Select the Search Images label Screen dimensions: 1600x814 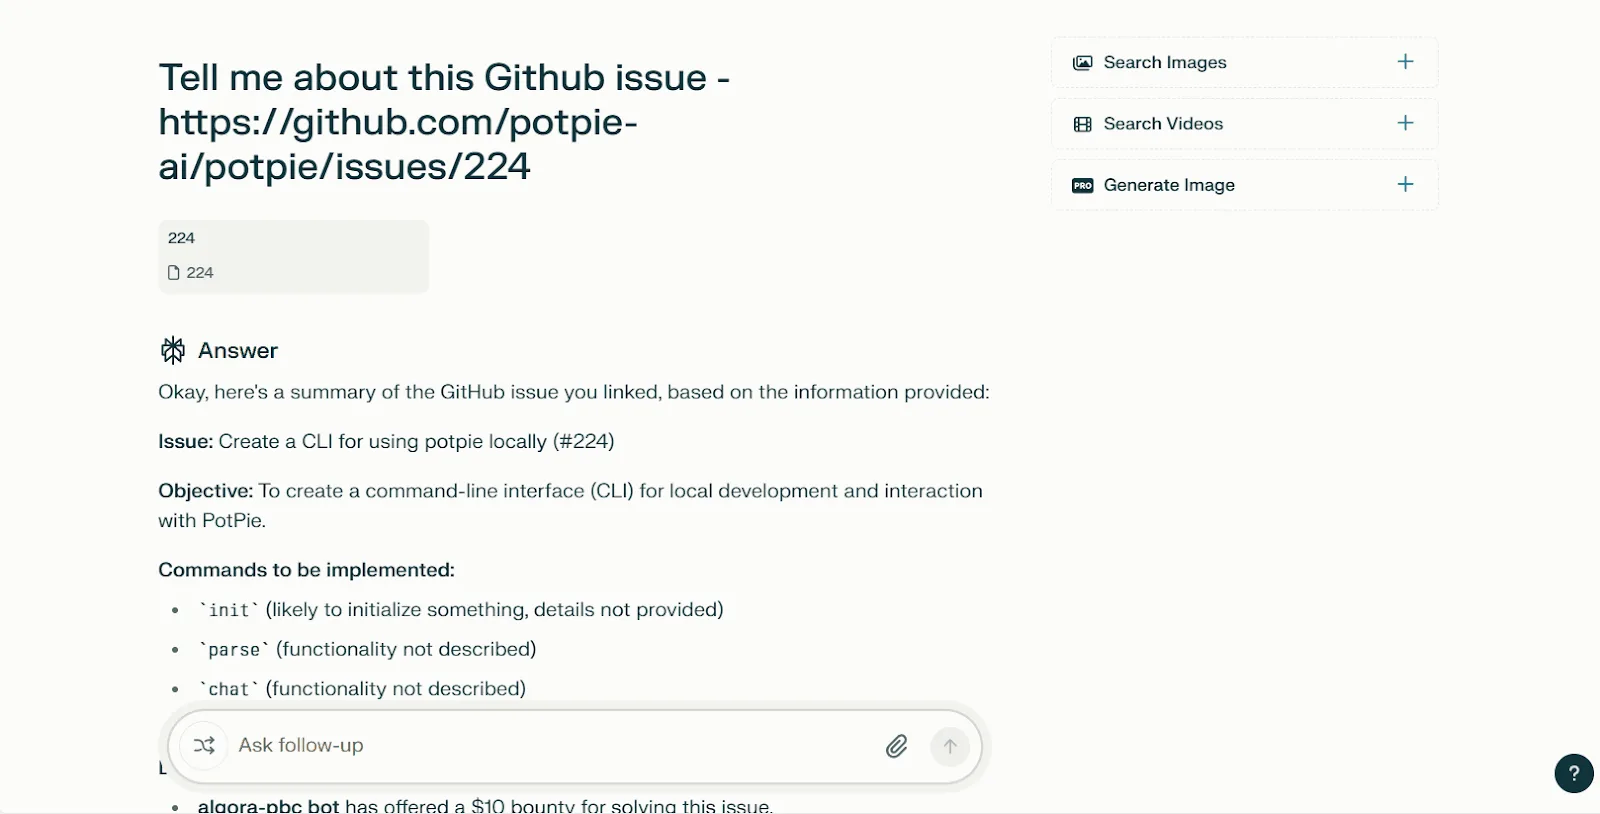click(x=1165, y=62)
